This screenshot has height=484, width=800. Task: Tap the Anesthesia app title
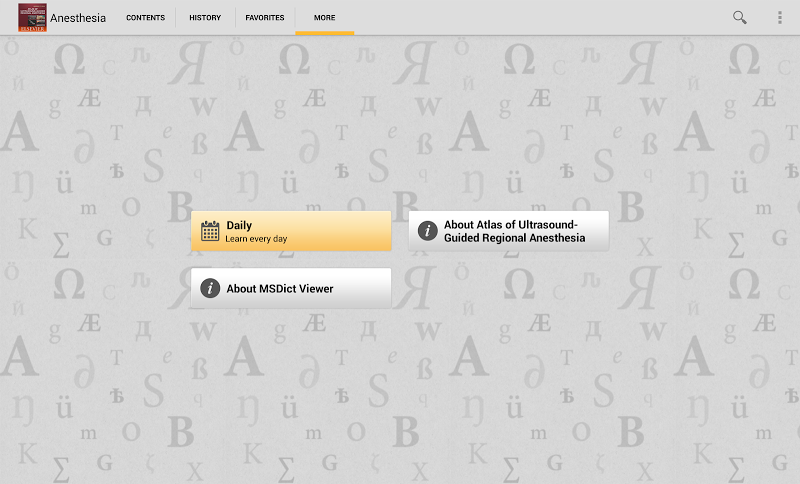point(78,18)
